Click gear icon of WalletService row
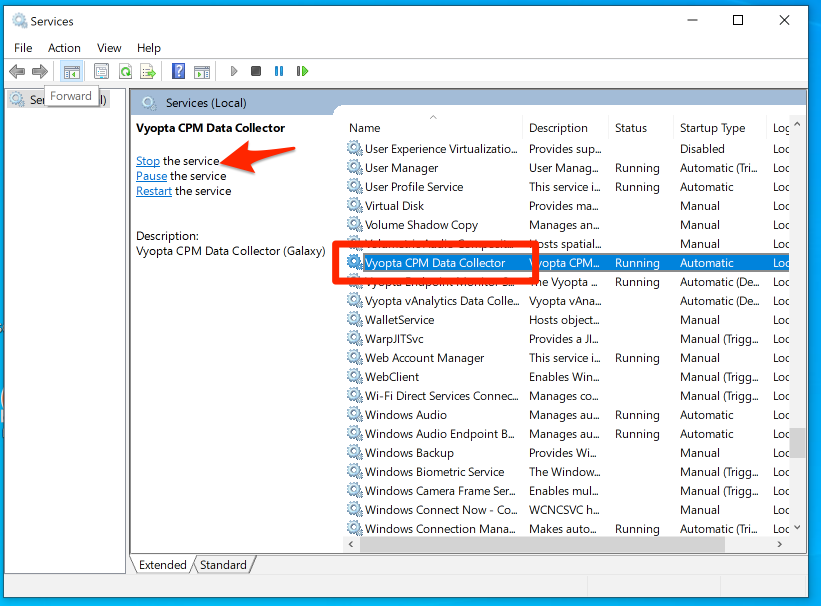The height and width of the screenshot is (606, 821). (354, 319)
